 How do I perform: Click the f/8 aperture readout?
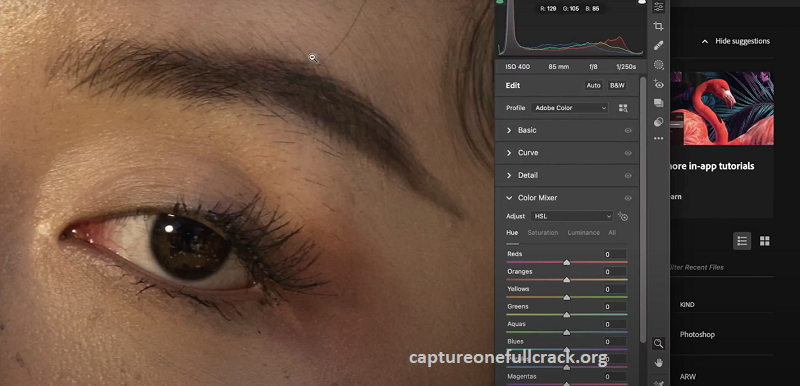(x=593, y=67)
